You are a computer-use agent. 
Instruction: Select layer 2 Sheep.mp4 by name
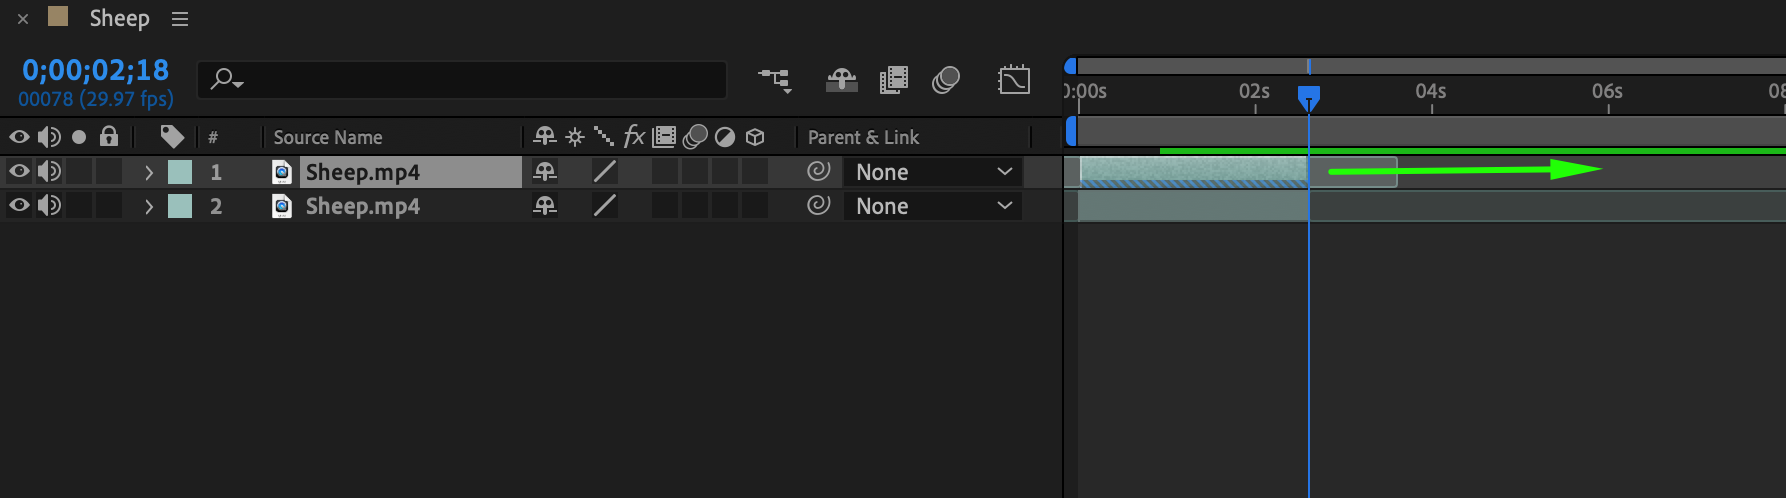[x=362, y=206]
